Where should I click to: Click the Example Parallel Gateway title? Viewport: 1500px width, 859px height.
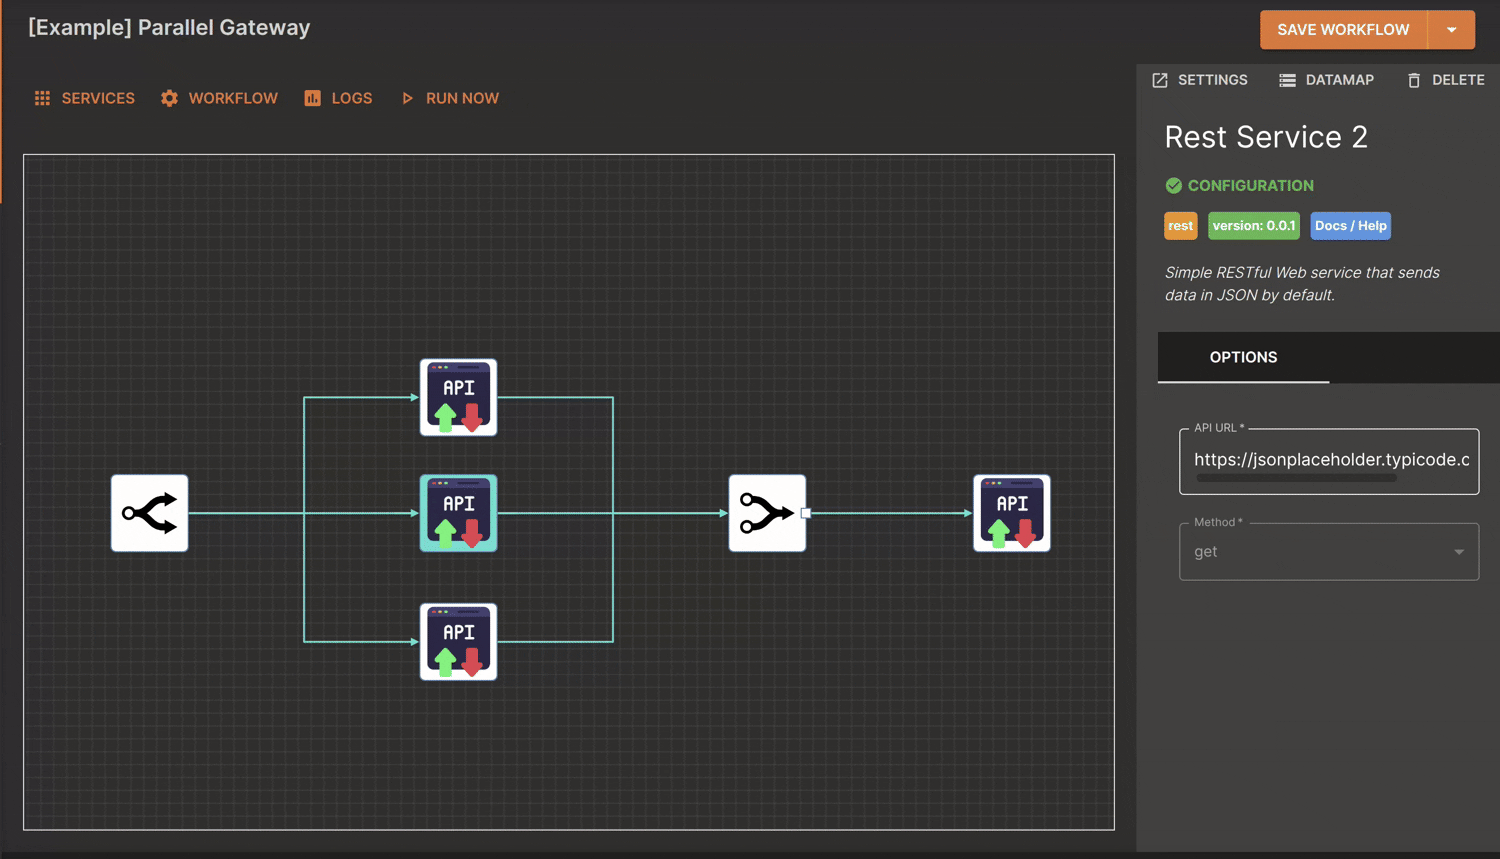(169, 28)
